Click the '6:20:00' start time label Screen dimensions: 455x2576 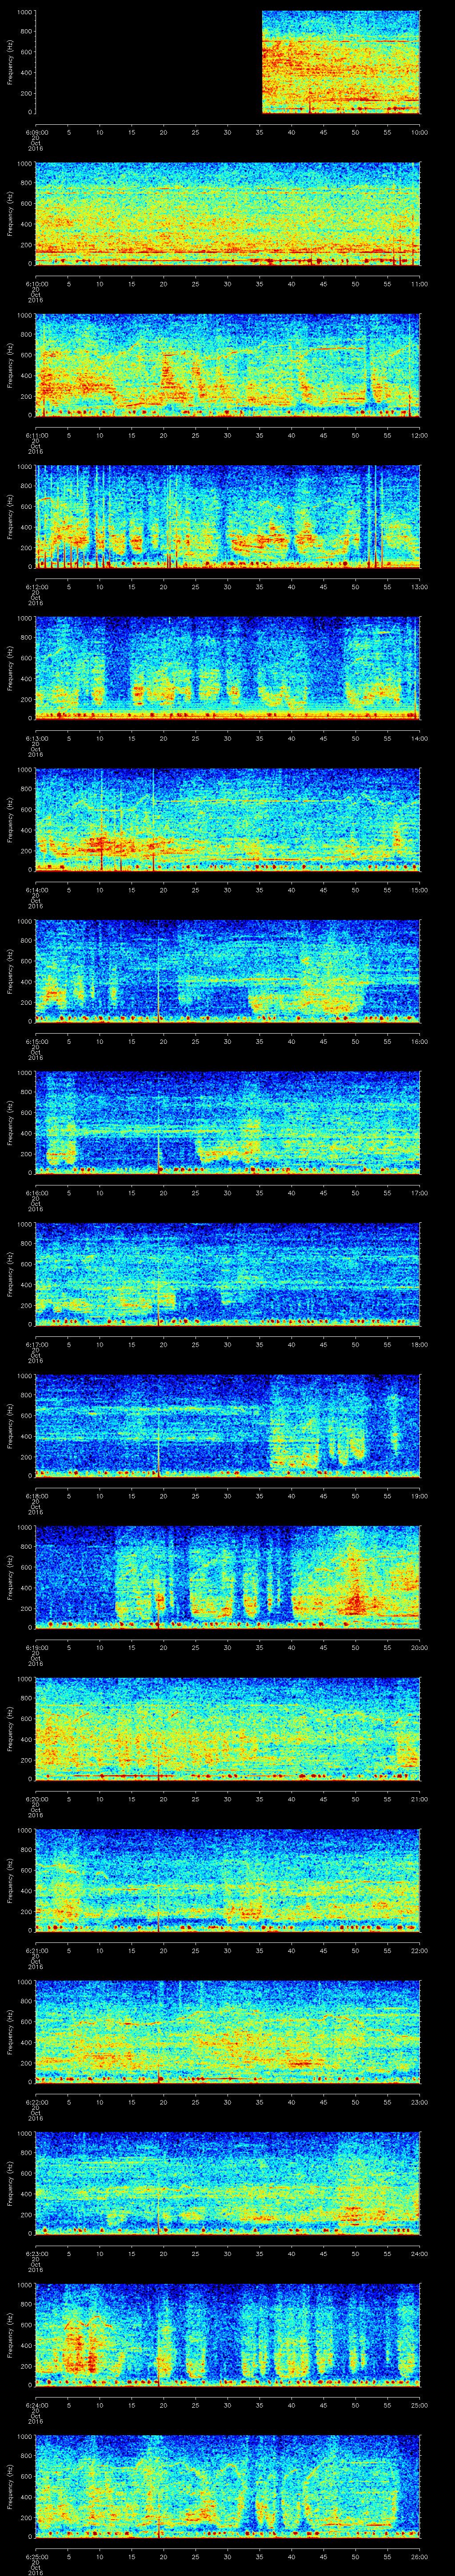click(x=36, y=1799)
